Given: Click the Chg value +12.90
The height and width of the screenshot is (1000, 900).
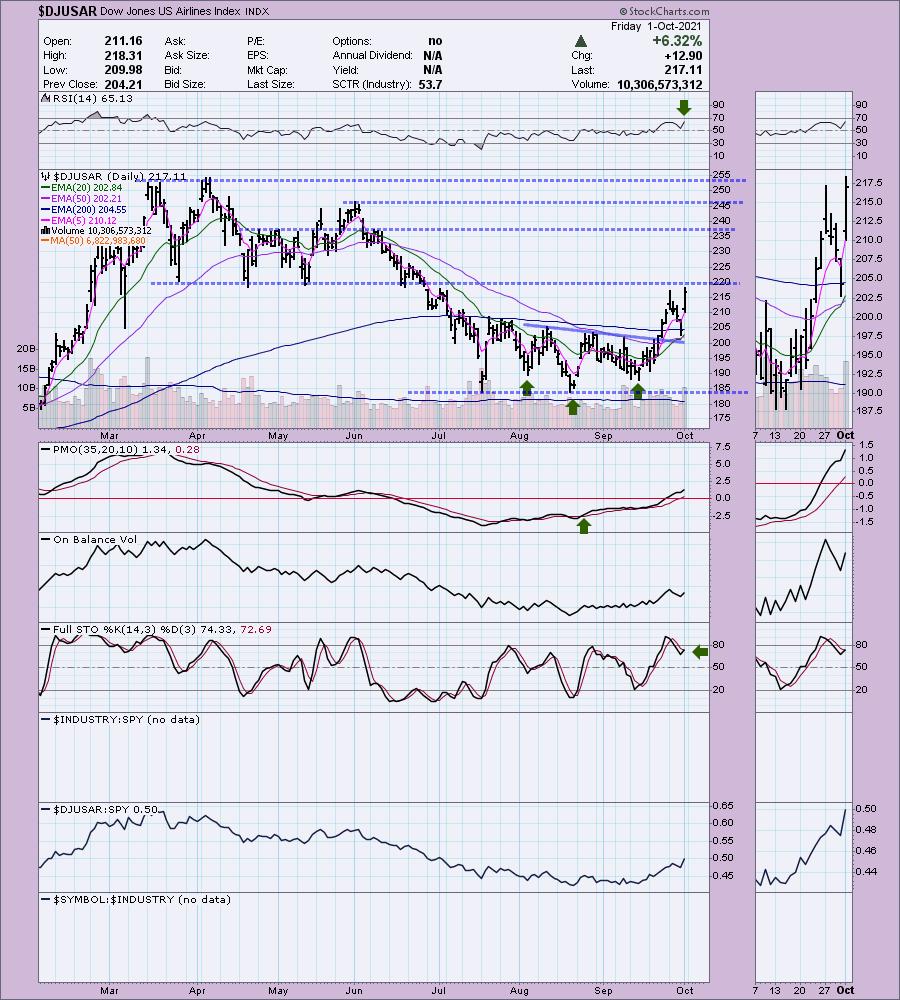Looking at the screenshot, I should [683, 55].
